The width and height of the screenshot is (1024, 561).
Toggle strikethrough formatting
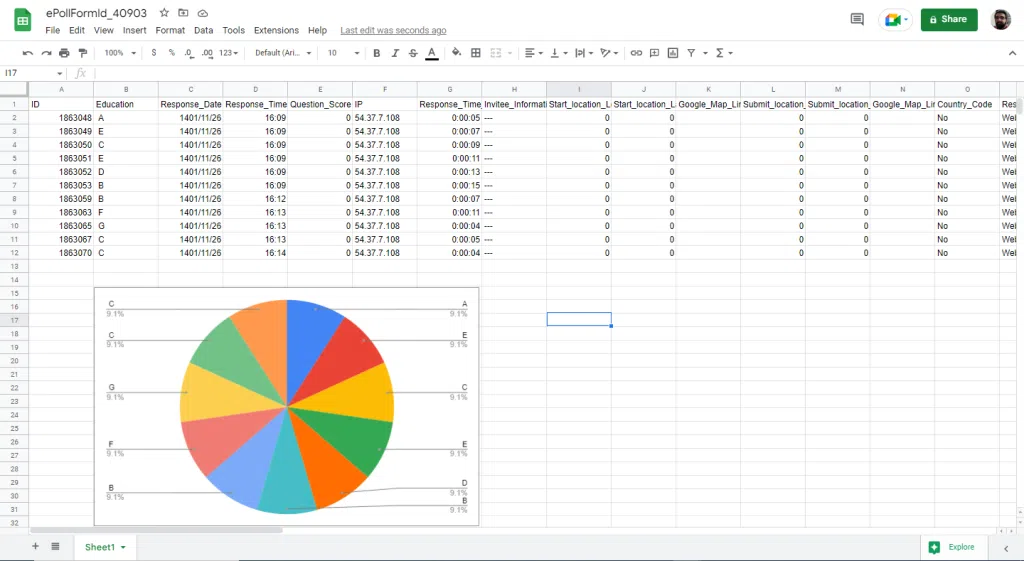coord(413,53)
